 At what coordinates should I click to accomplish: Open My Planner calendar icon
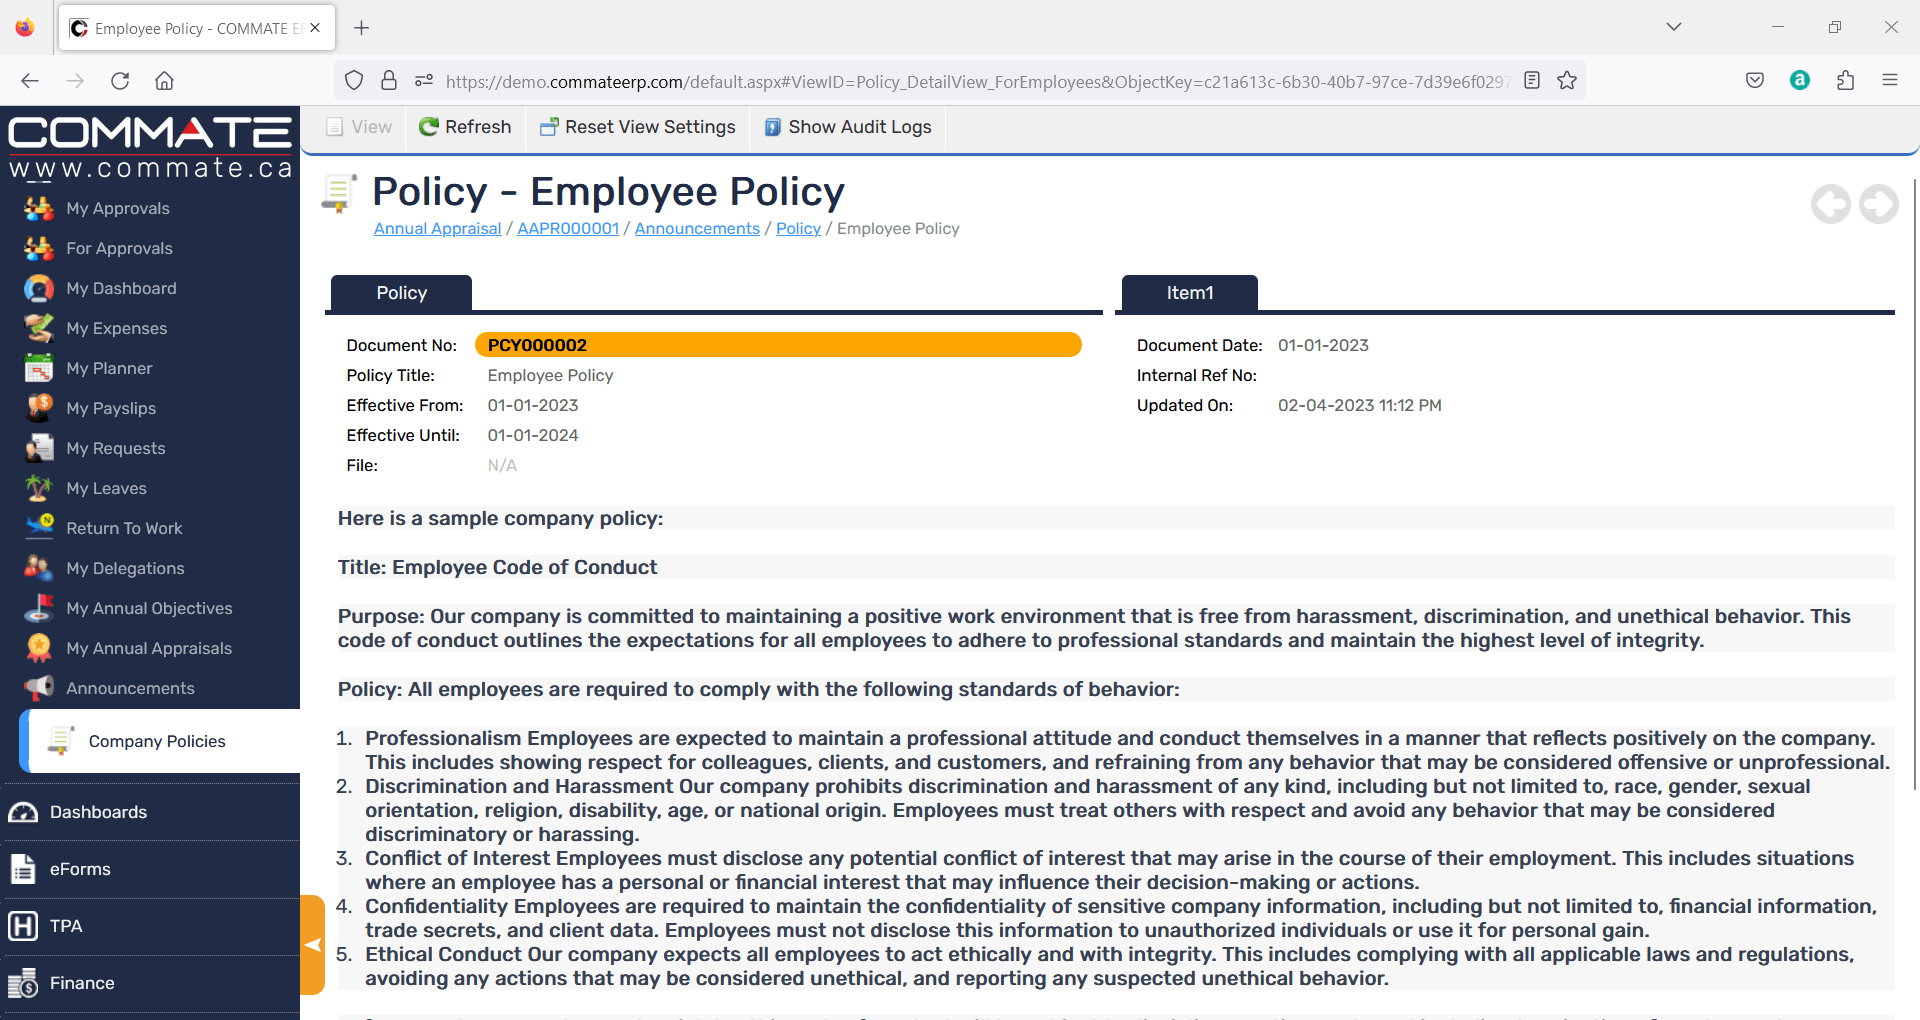point(39,368)
